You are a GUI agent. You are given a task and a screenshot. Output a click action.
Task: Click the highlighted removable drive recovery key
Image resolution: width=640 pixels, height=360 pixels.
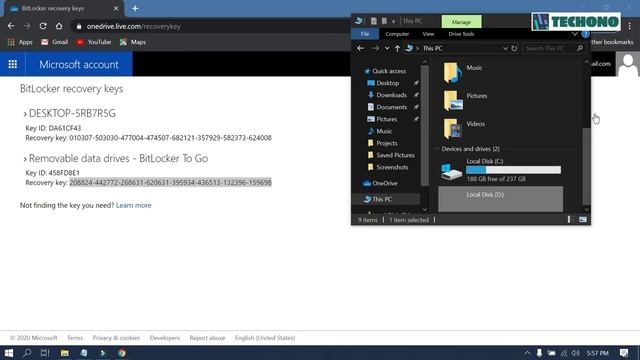[x=171, y=182]
